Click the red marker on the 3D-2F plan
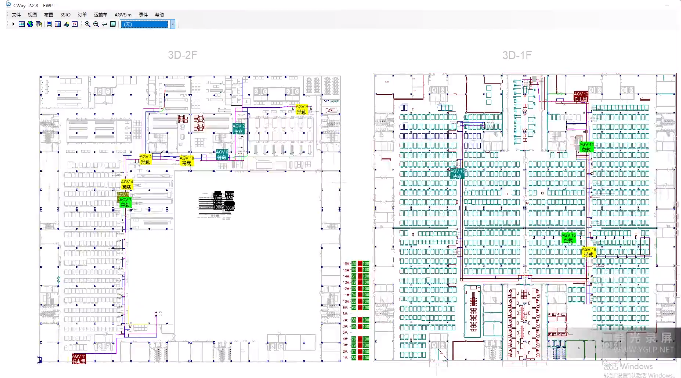Viewport: 681px width, 378px height. click(79, 358)
